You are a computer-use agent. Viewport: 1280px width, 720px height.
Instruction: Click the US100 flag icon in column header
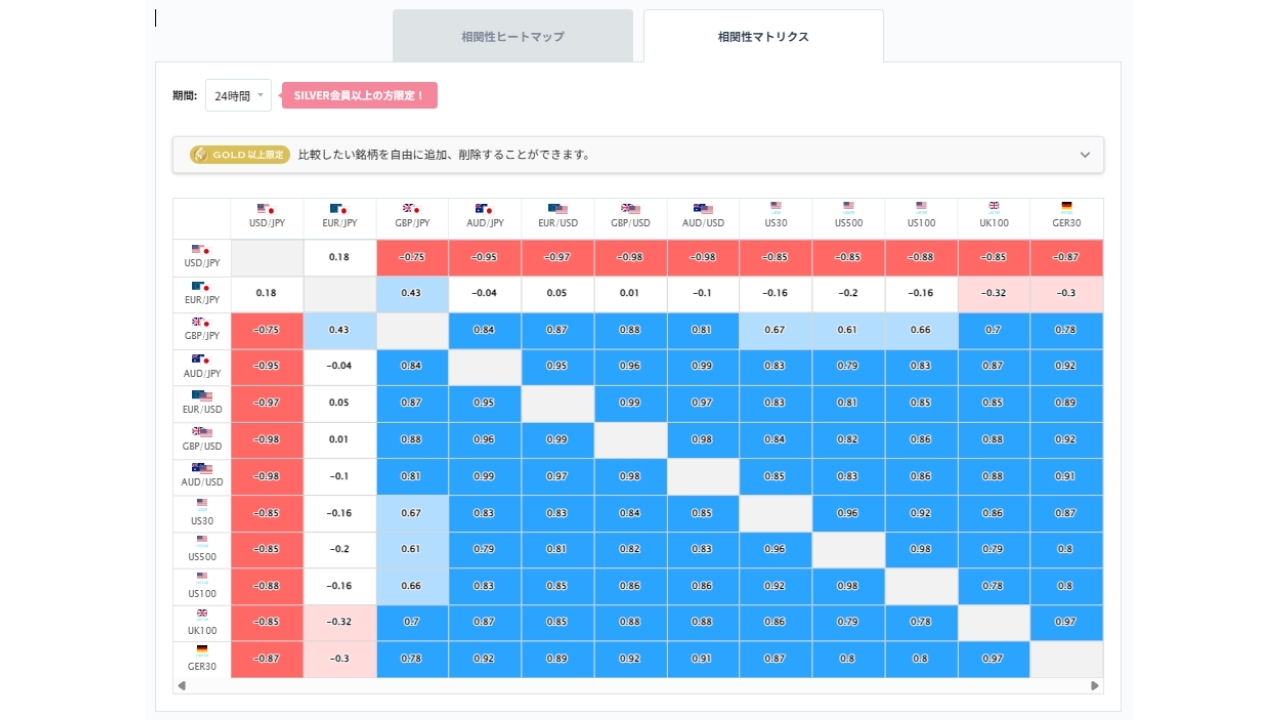click(921, 207)
